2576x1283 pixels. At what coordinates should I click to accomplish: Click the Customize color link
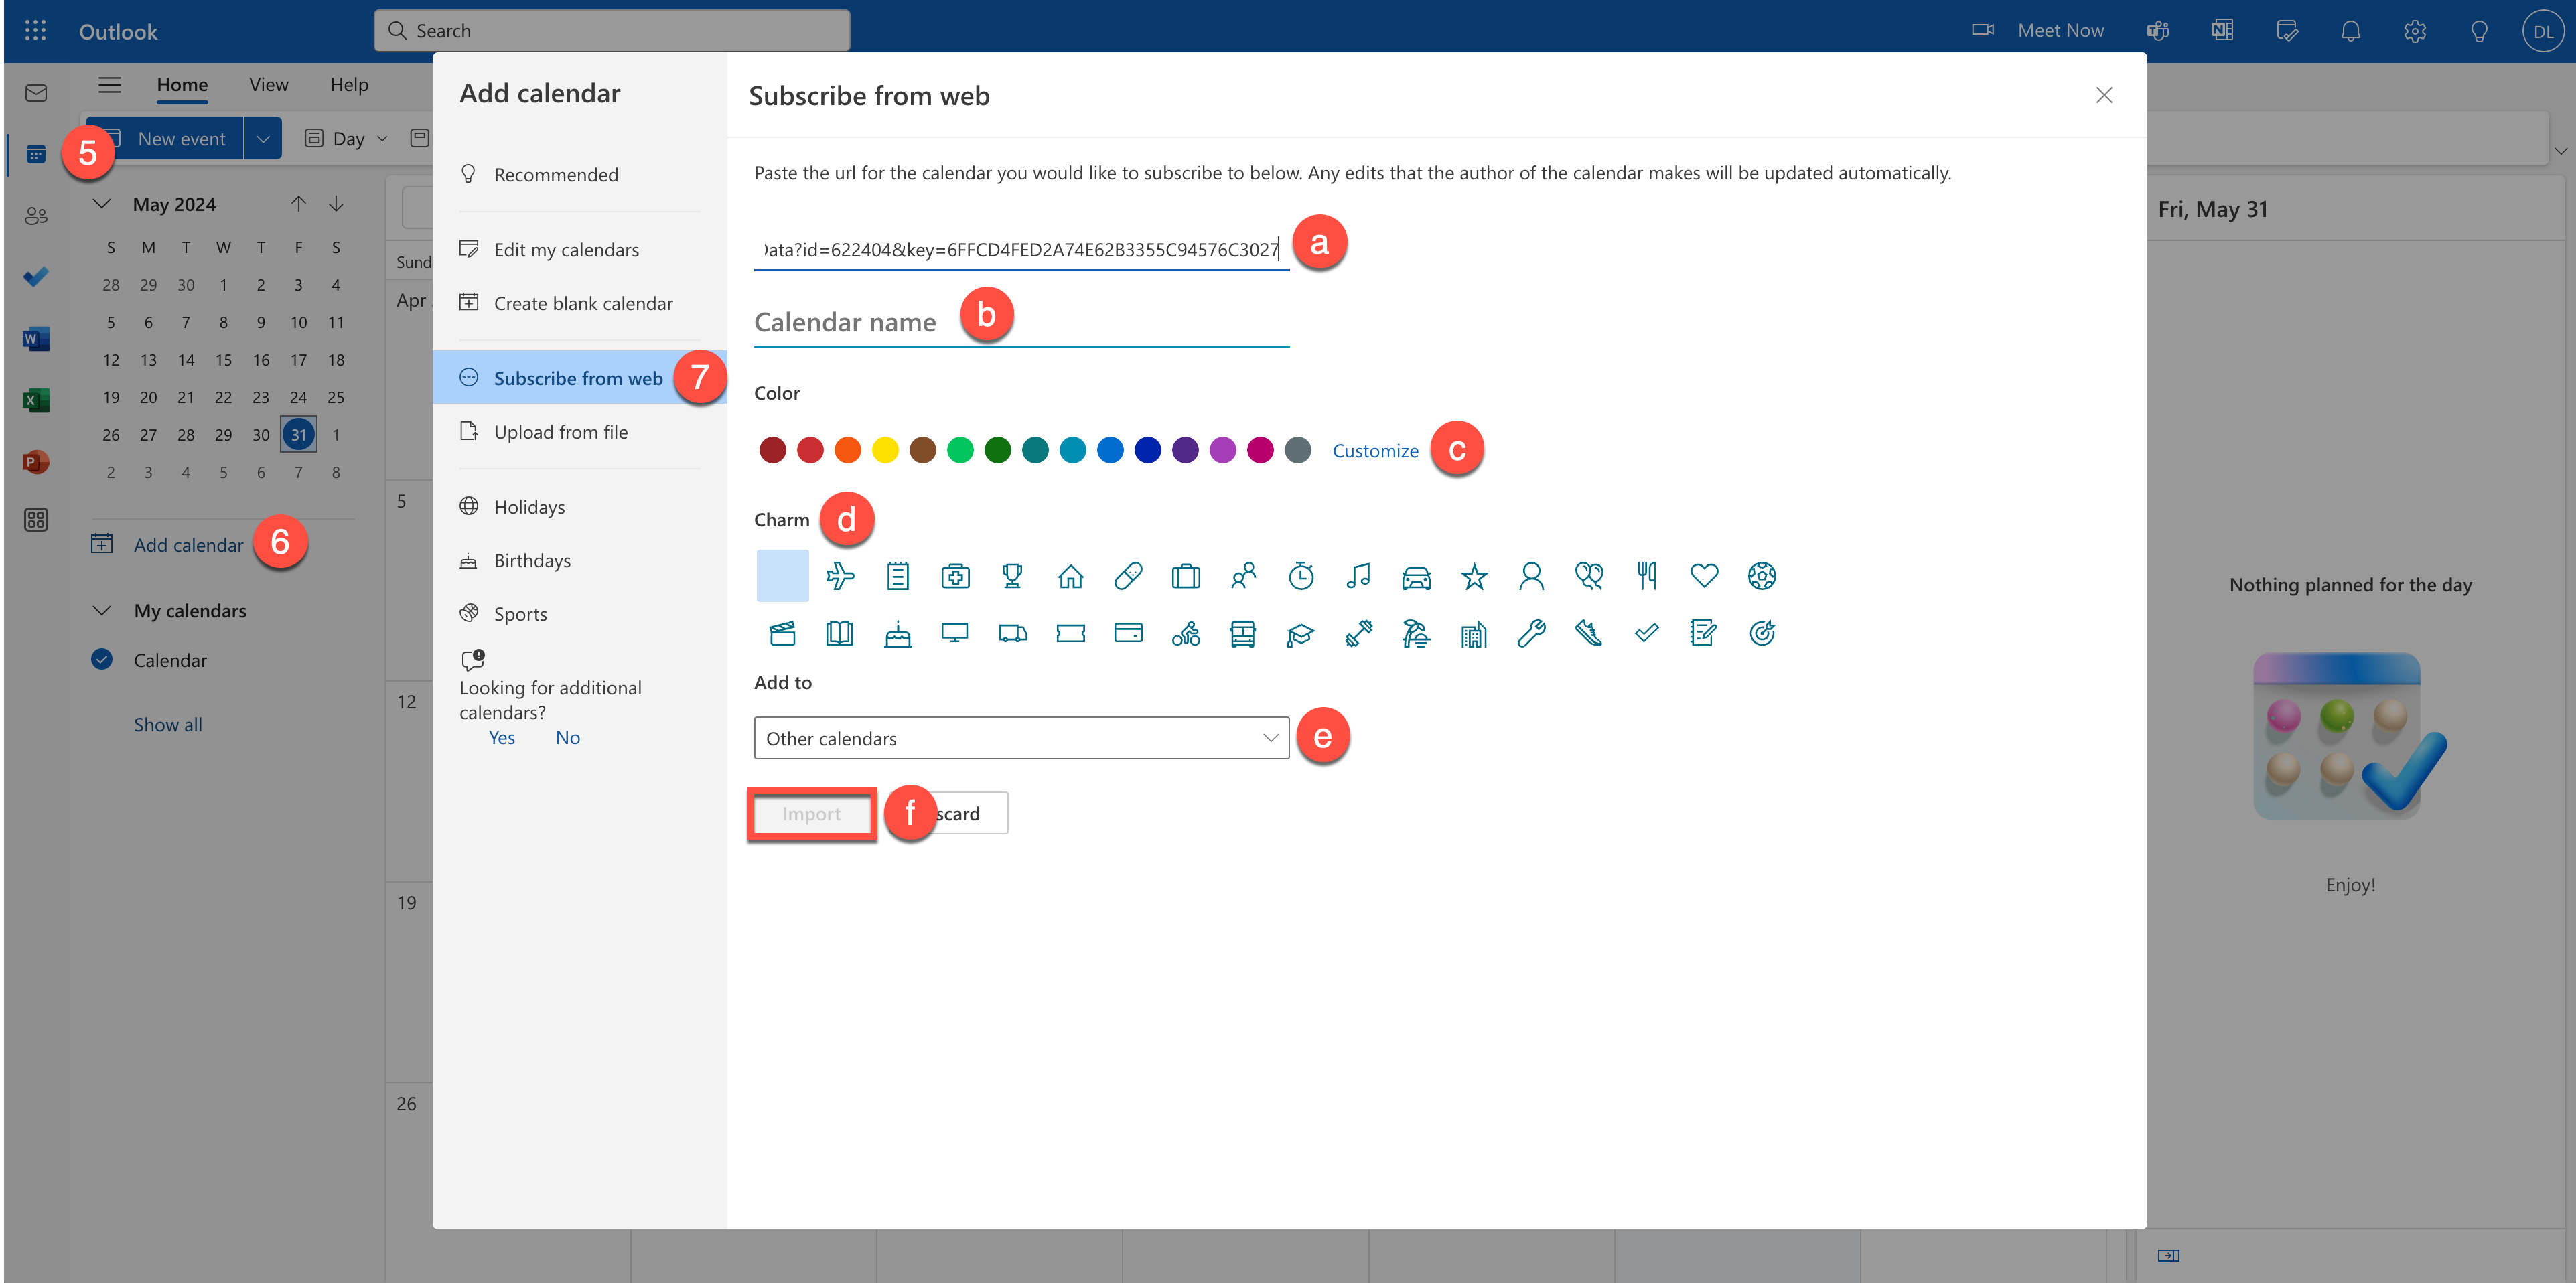(x=1375, y=450)
